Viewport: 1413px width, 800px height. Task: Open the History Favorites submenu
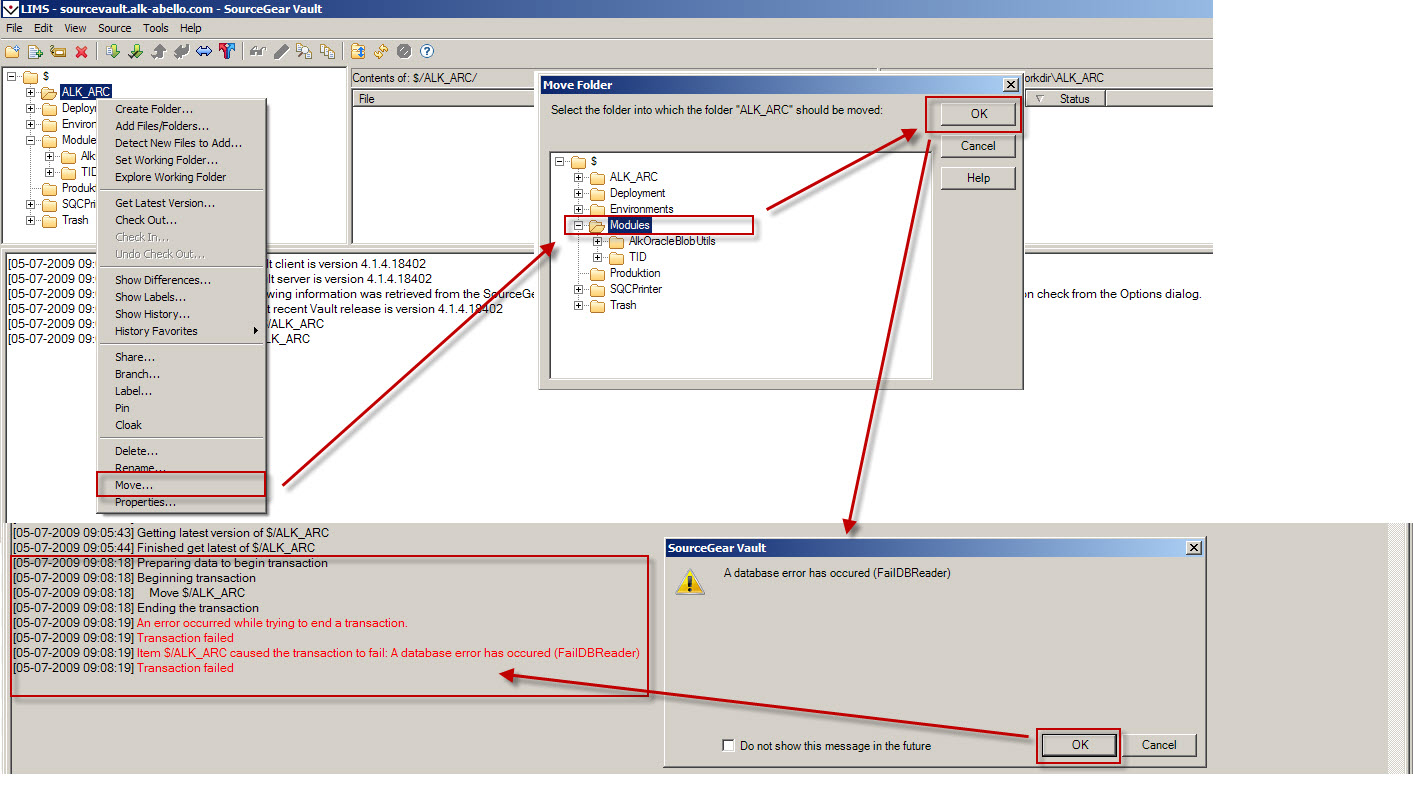click(x=184, y=331)
